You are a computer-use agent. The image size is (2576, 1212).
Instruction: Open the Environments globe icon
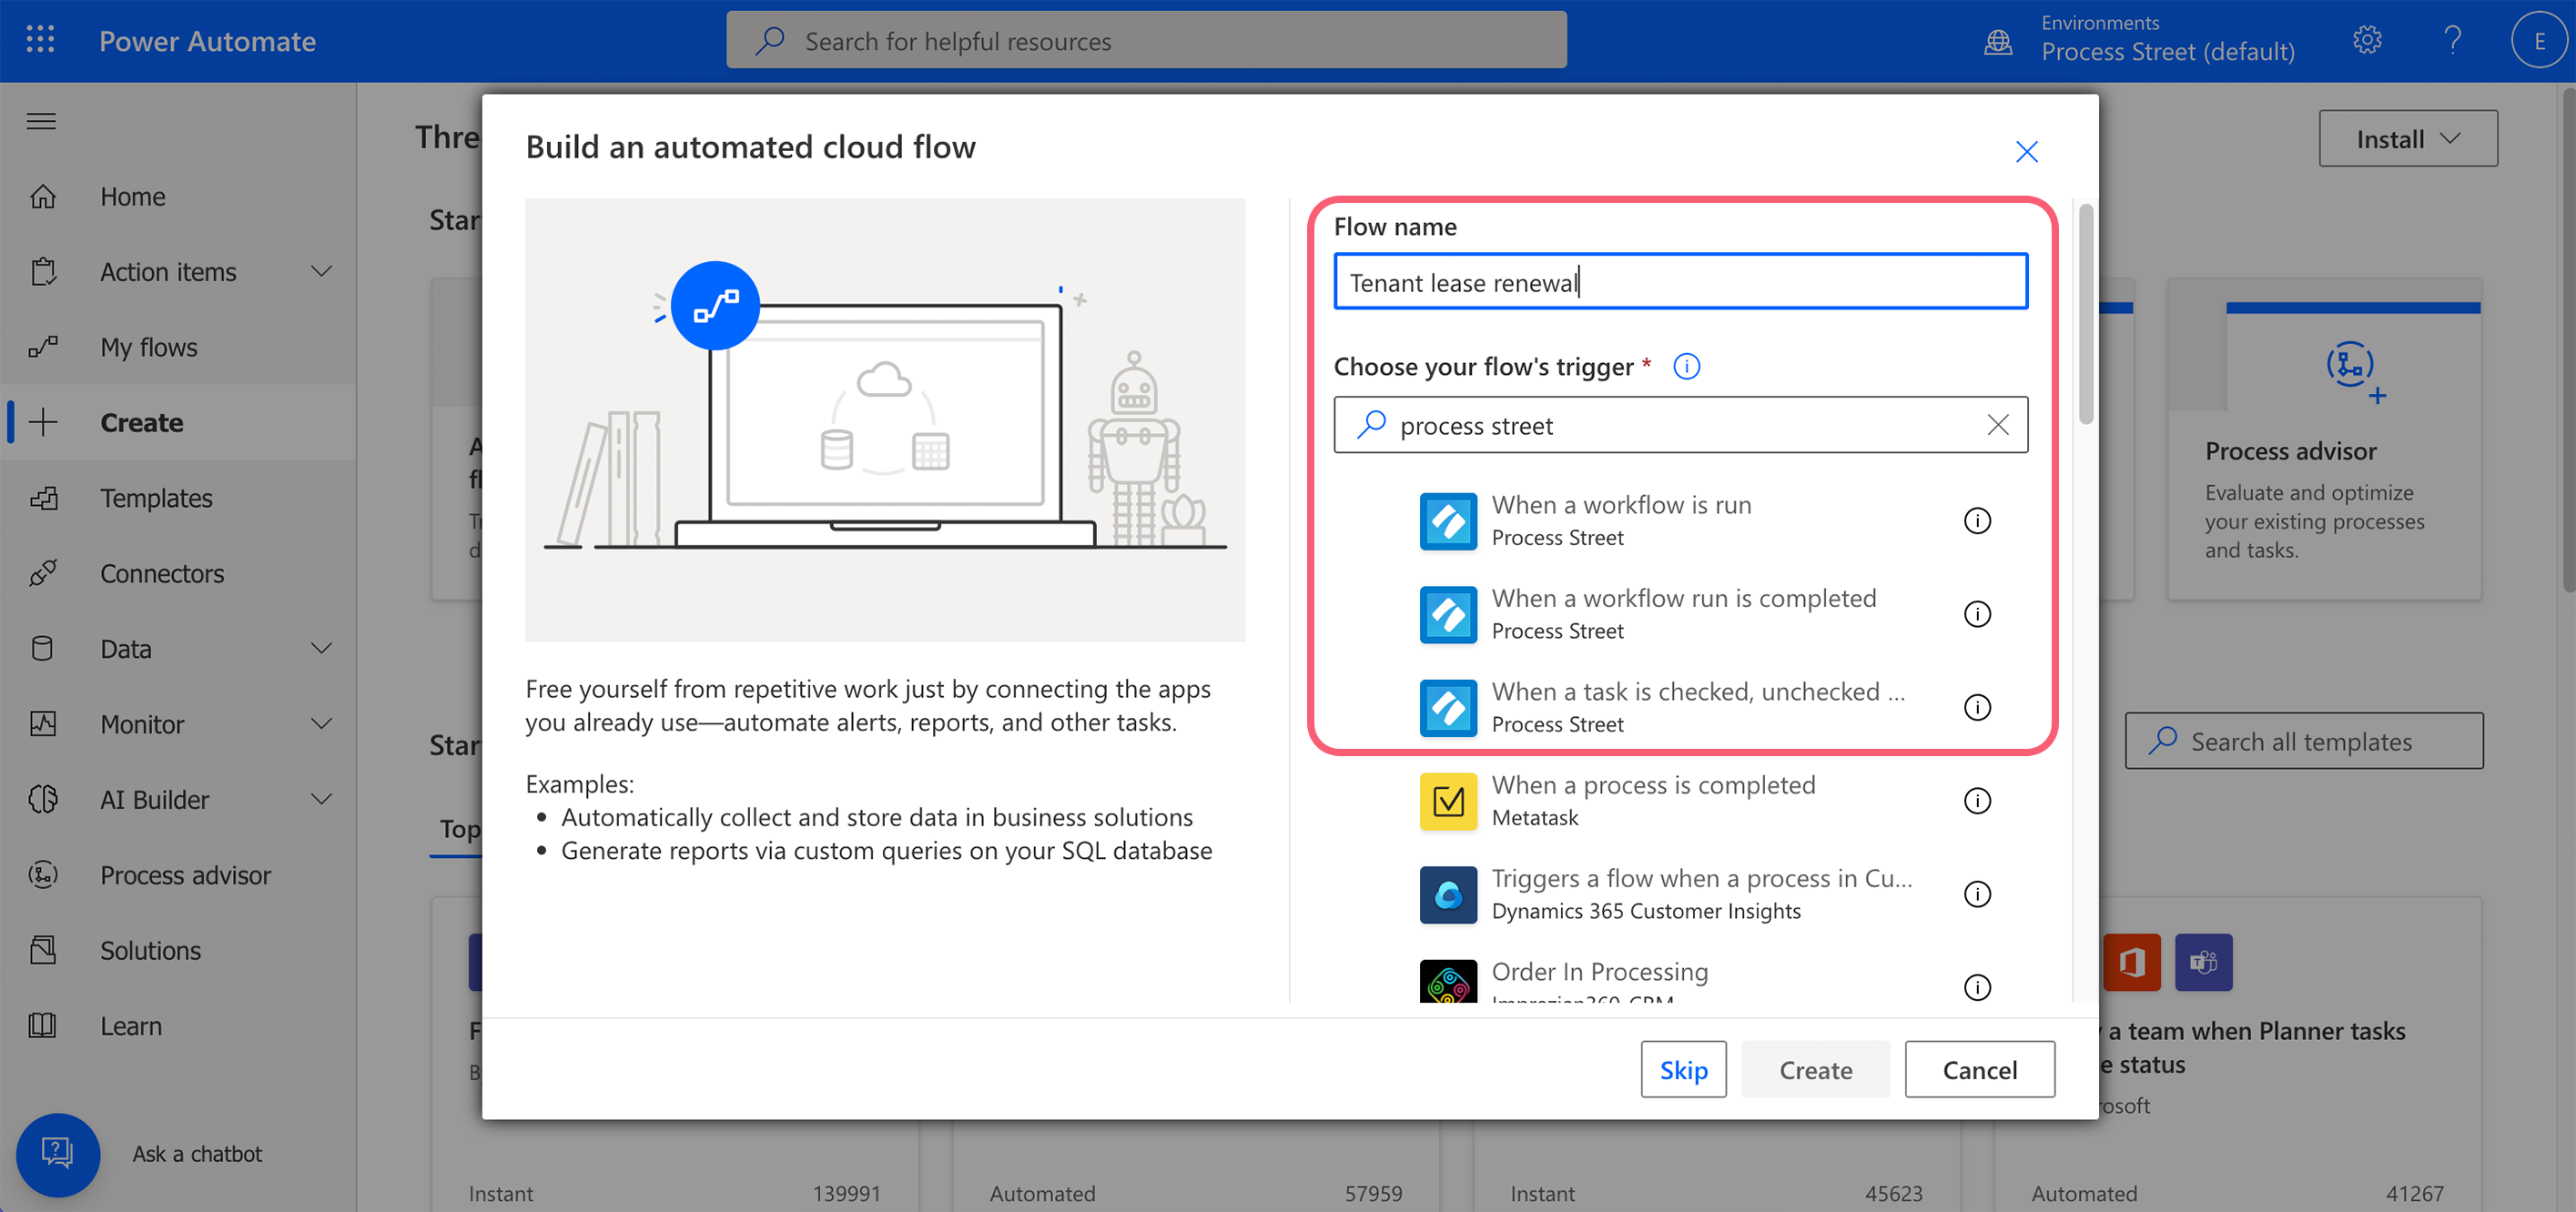click(x=1997, y=42)
